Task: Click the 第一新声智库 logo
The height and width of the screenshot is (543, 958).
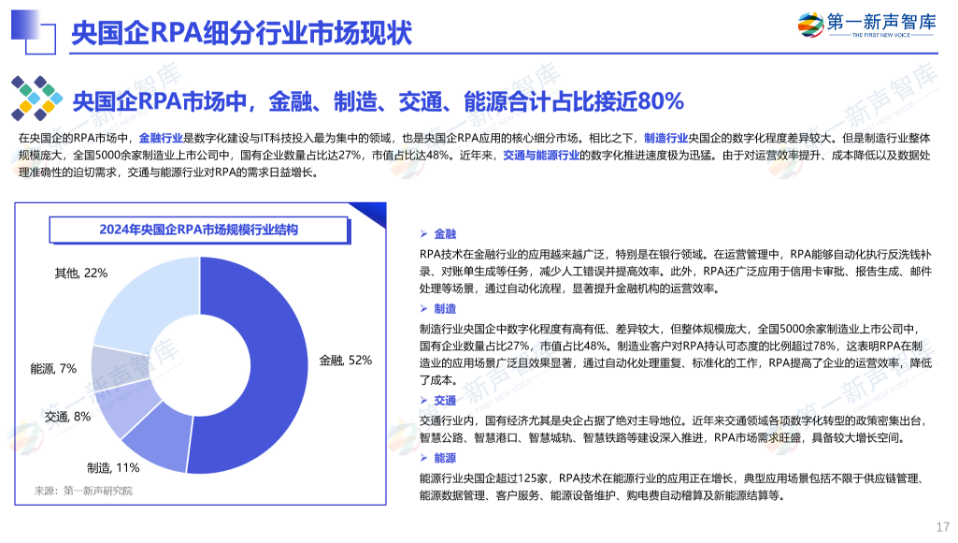Action: pyautogui.click(x=866, y=24)
